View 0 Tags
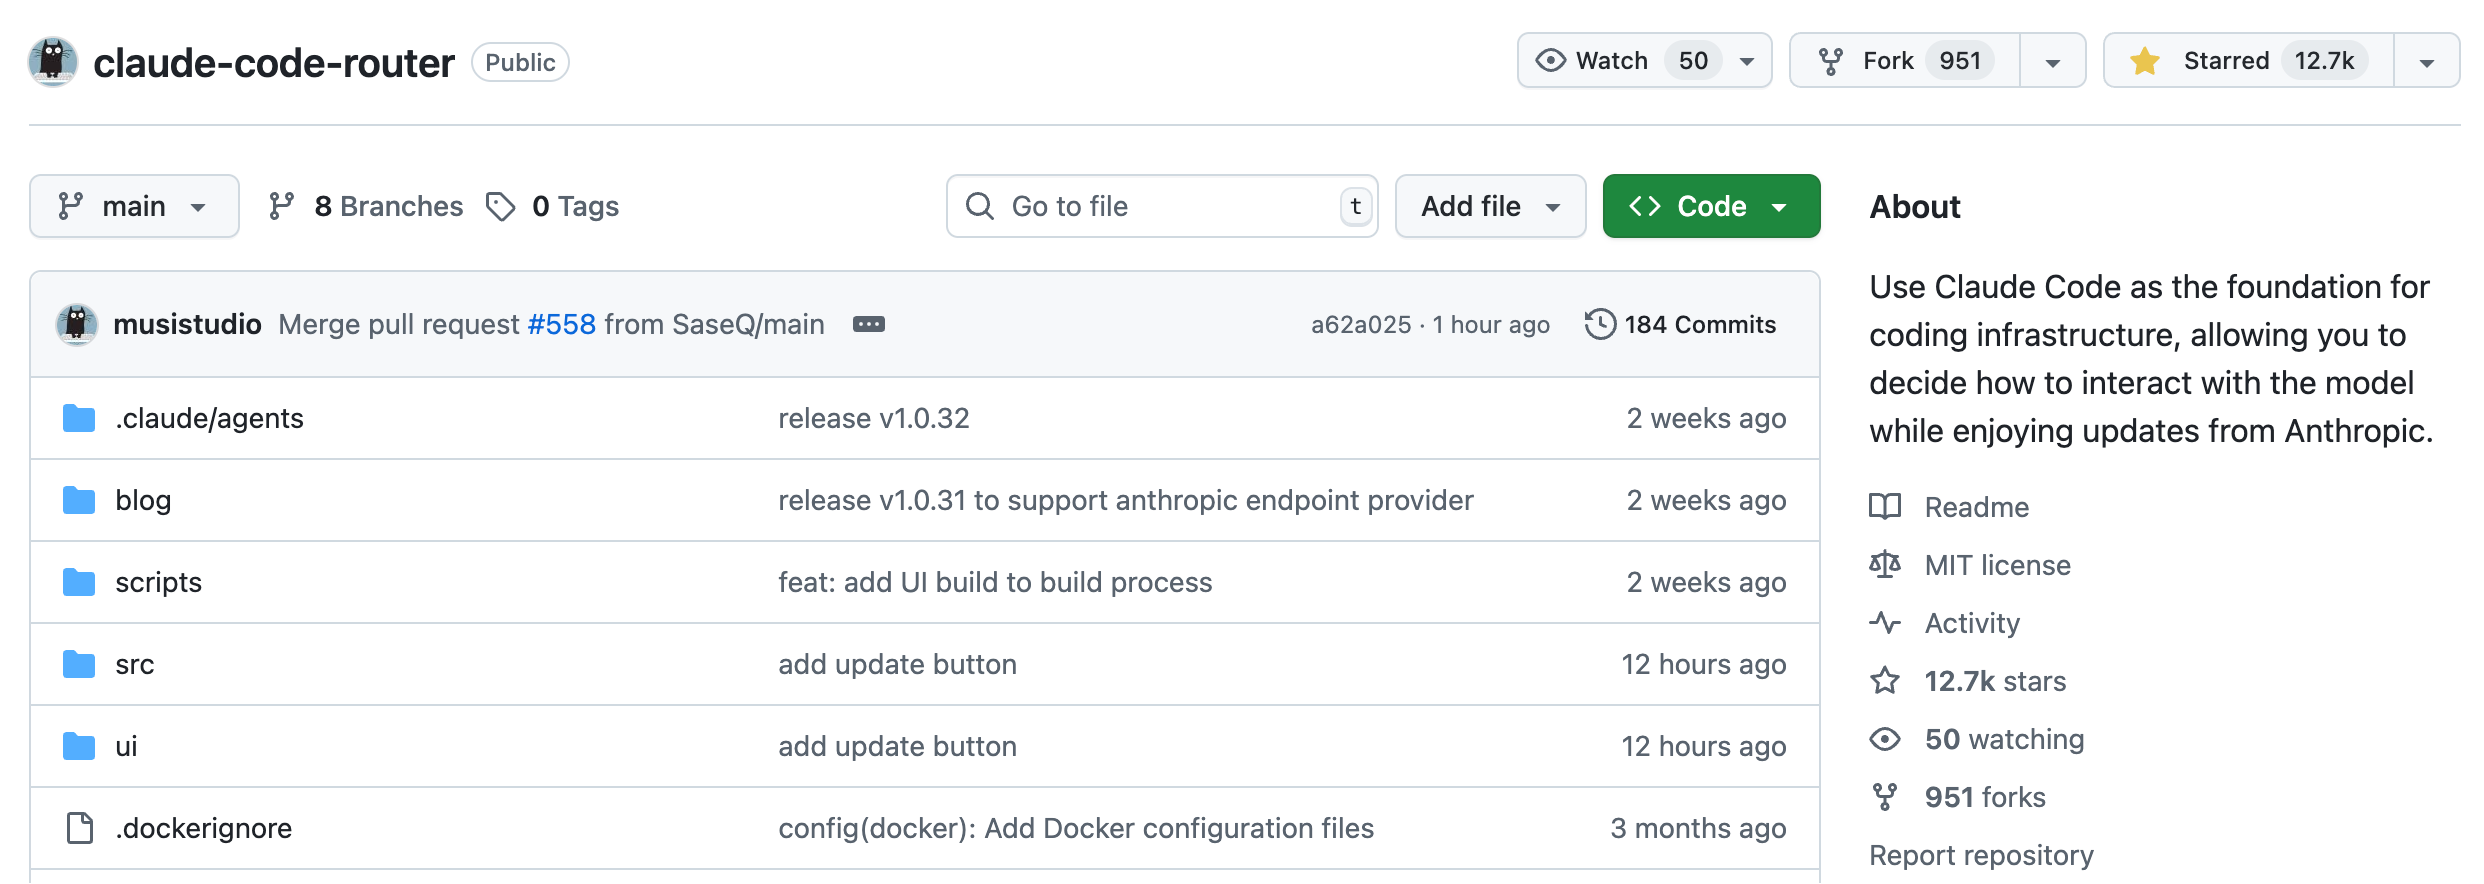Viewport: 2484px width, 884px height. point(553,206)
